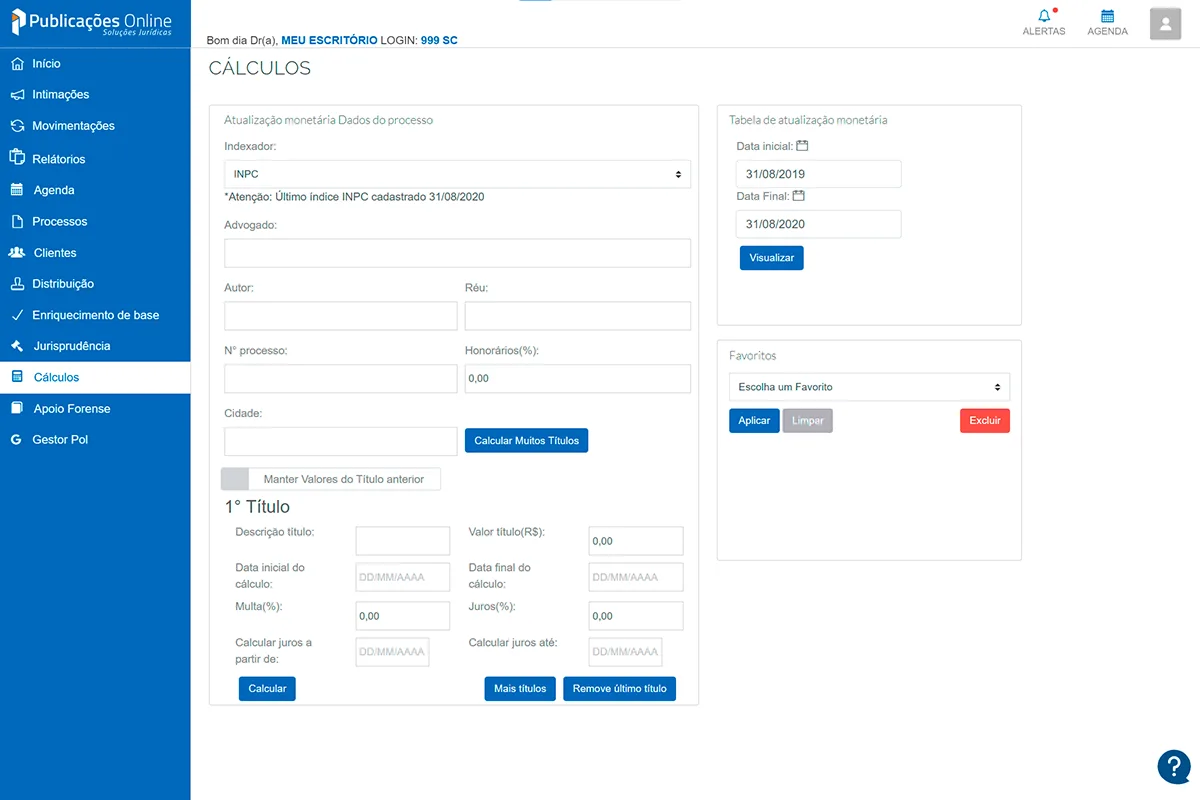This screenshot has height=800, width=1200.
Task: Click the Publicações Online logo
Action: [92, 24]
